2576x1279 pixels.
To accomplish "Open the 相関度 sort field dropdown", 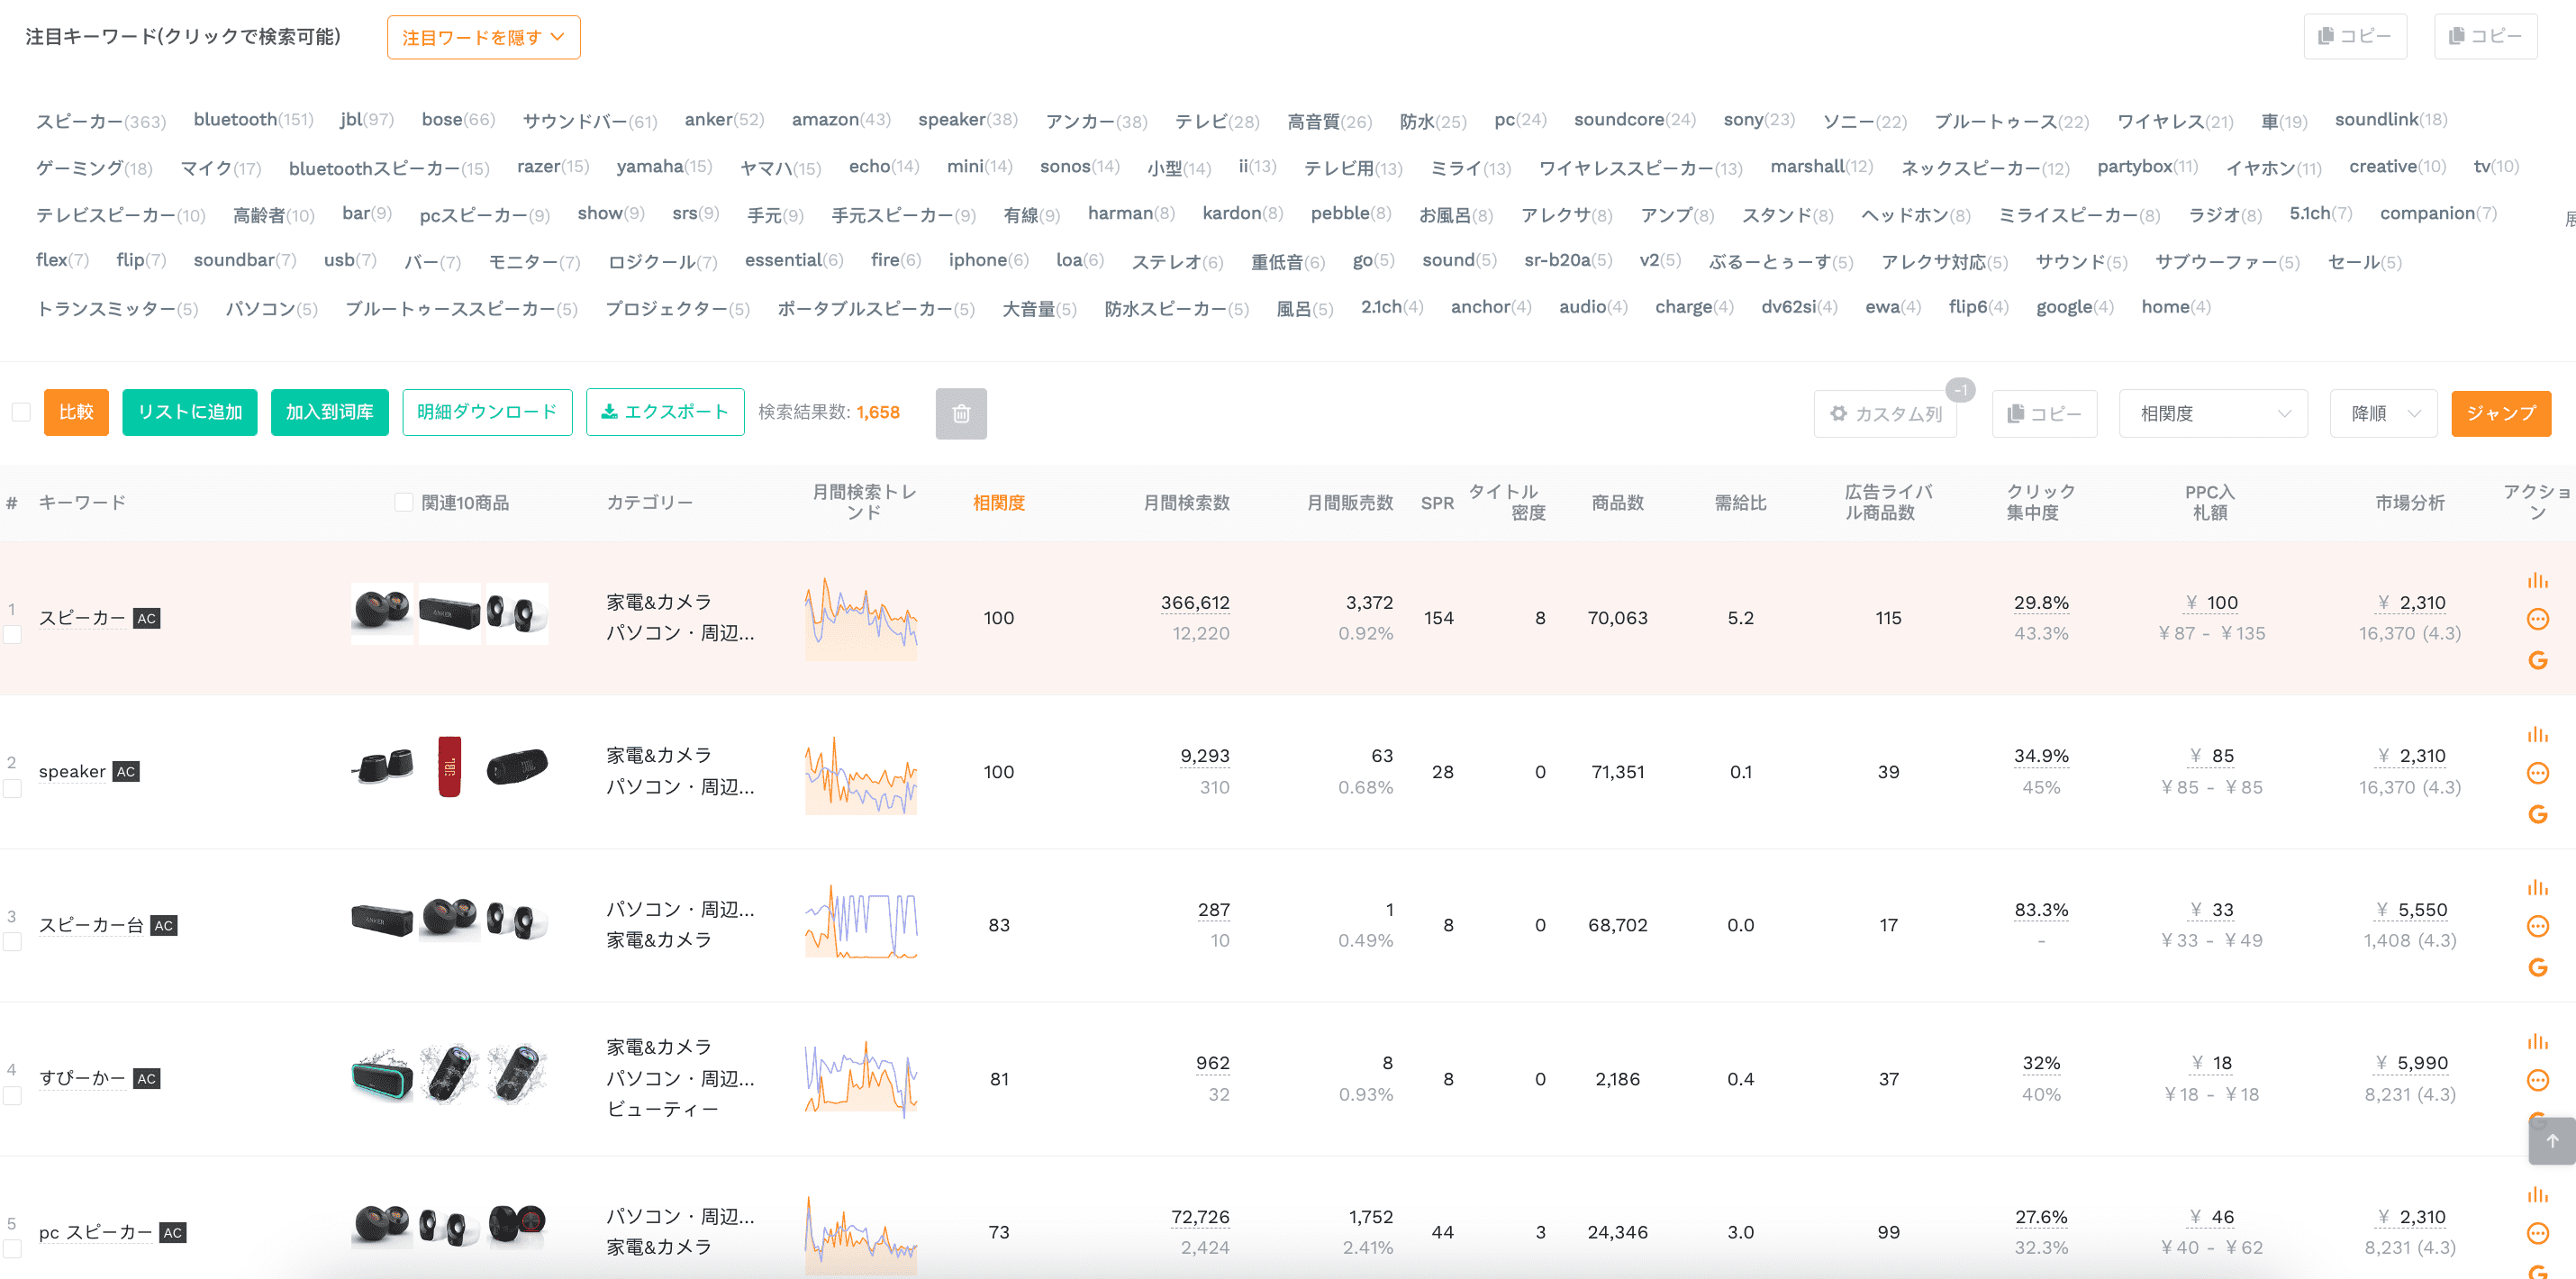I will click(x=2212, y=413).
